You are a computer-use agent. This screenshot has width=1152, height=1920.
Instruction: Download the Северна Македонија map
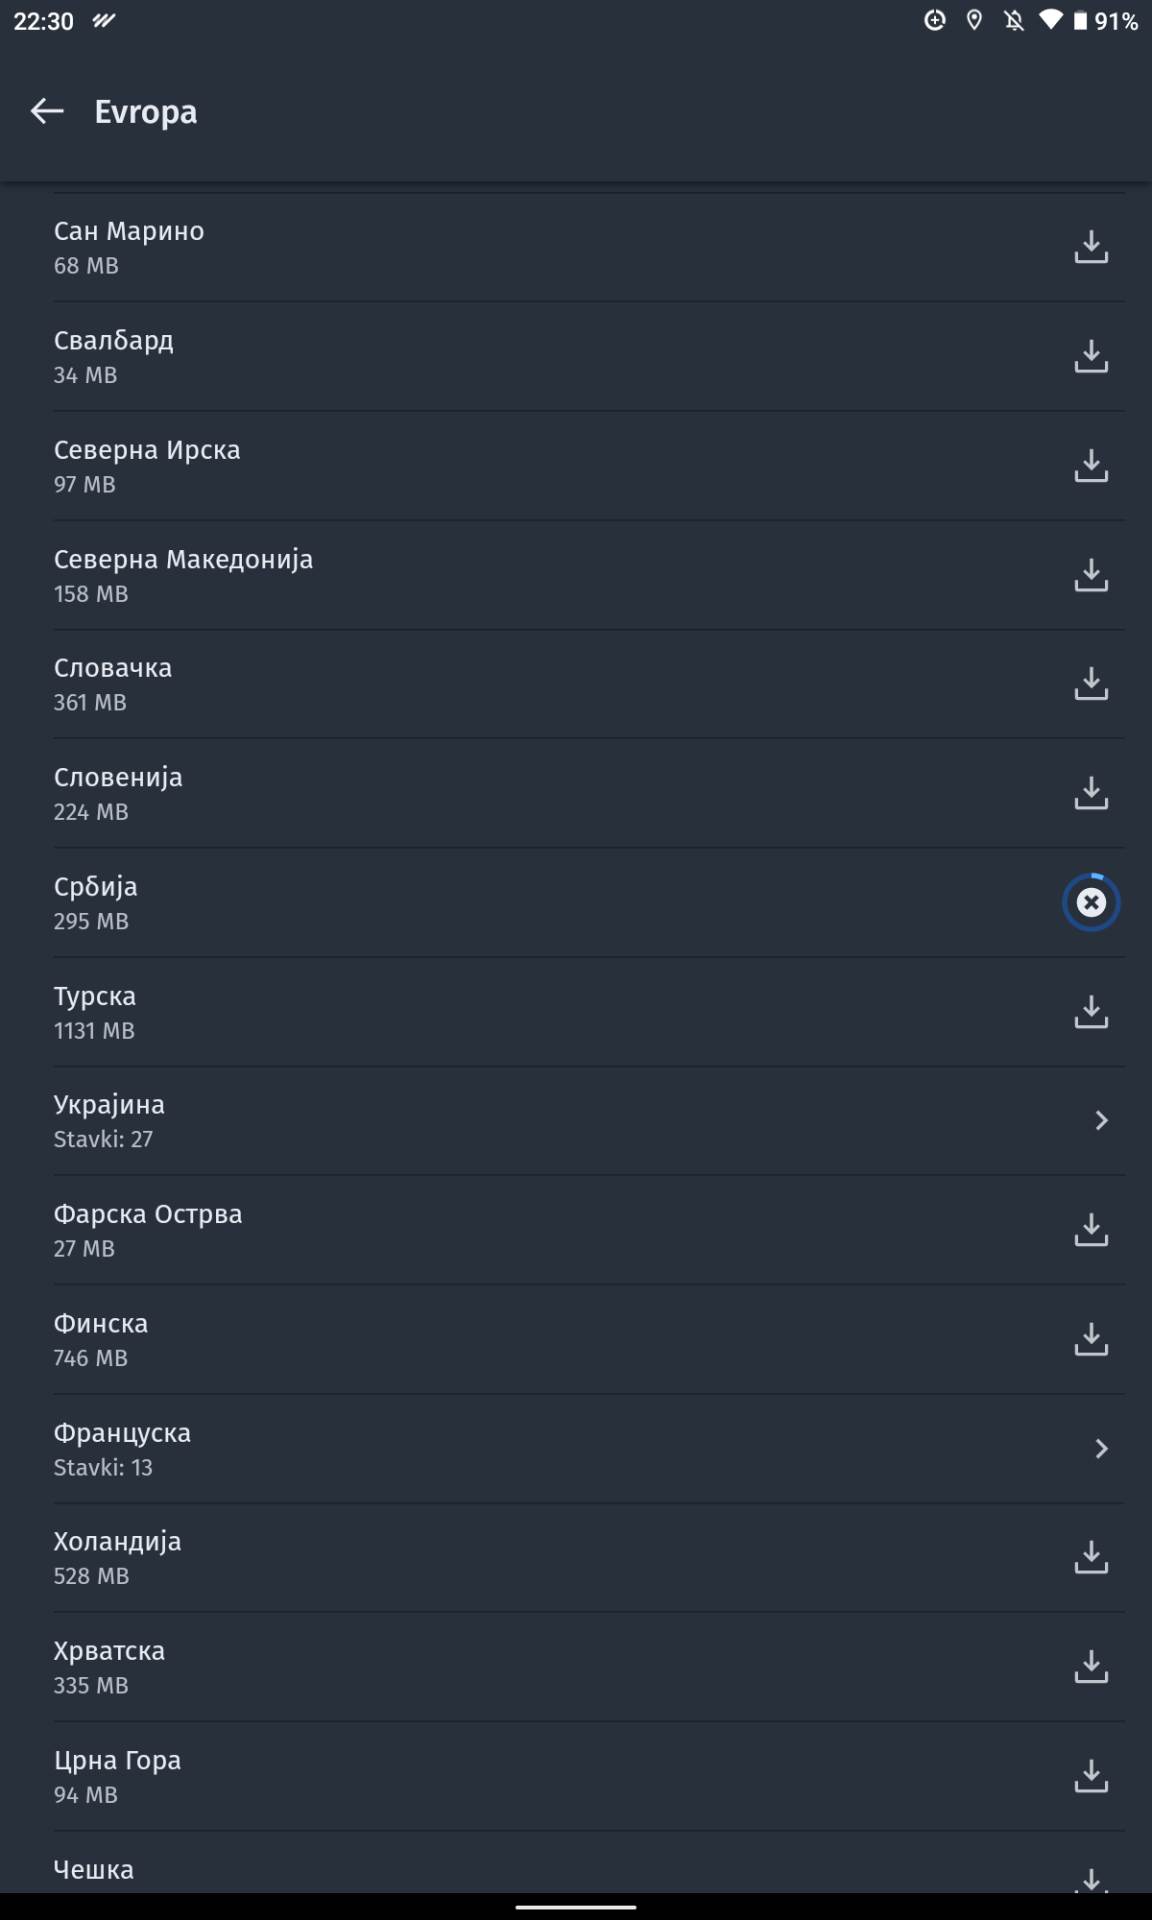click(x=1091, y=575)
